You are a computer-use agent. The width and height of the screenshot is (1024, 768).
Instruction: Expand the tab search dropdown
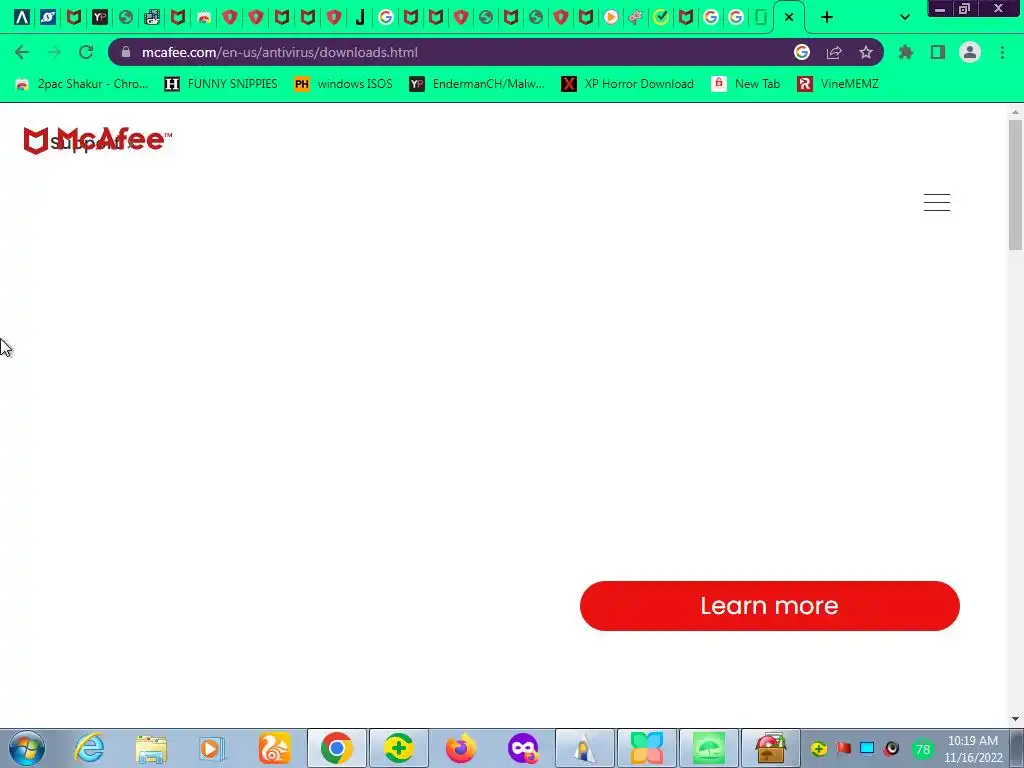[x=904, y=17]
